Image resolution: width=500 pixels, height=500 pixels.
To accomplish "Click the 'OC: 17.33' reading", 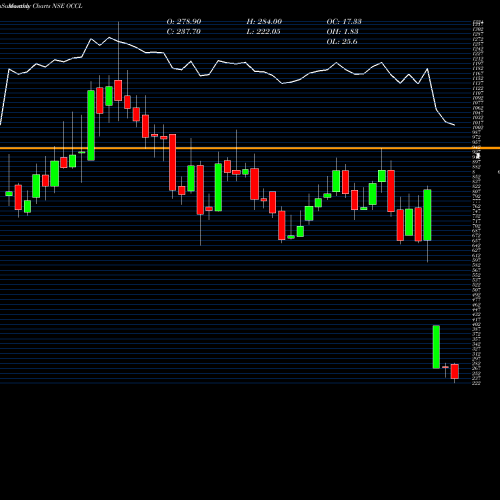I will [344, 22].
